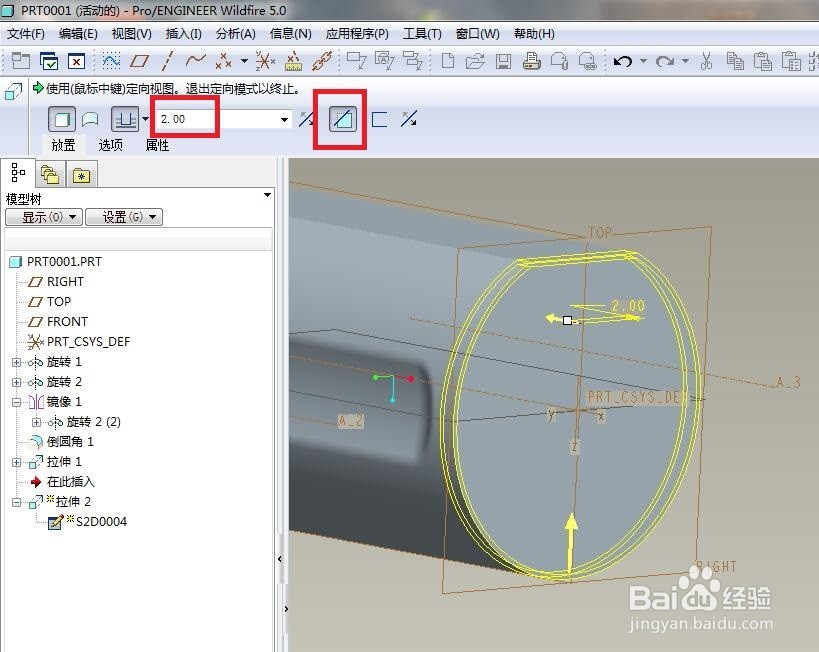Click the close window icon with X
The height and width of the screenshot is (652, 819).
[76, 62]
